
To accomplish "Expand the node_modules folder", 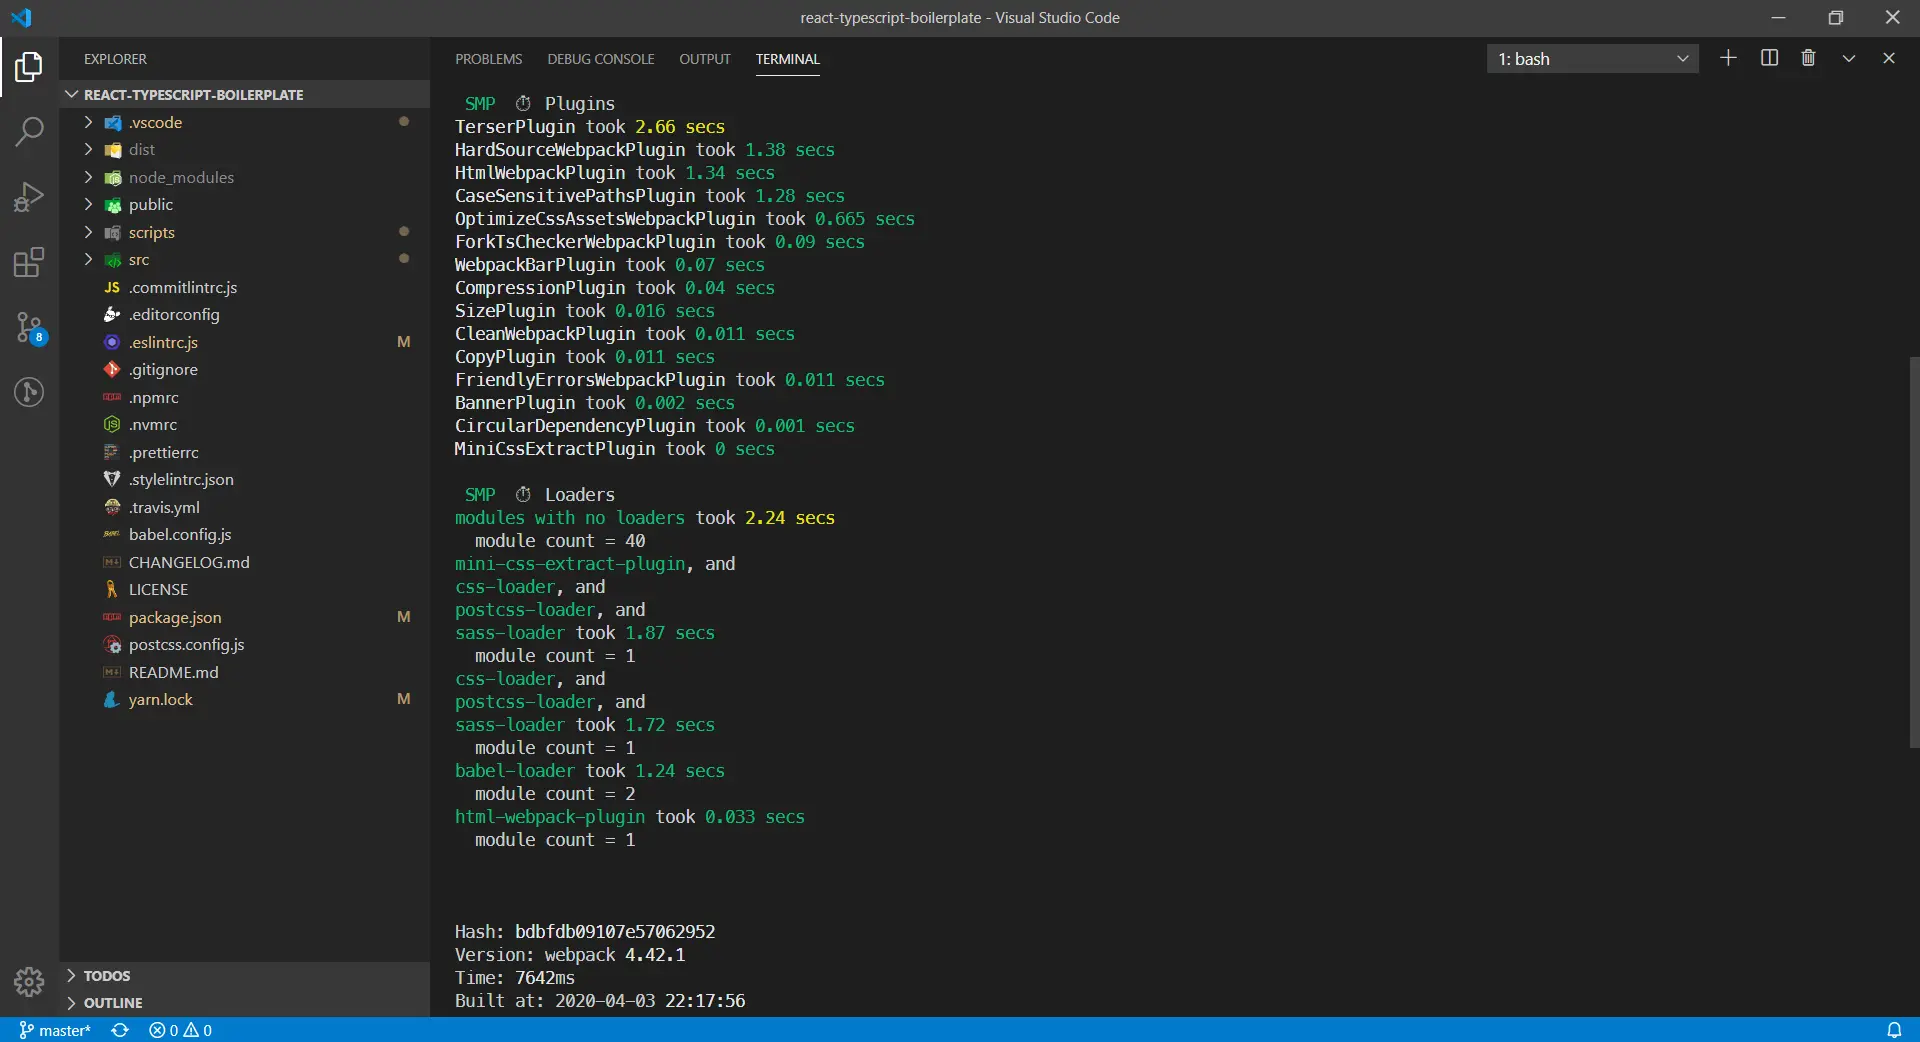I will [245, 177].
